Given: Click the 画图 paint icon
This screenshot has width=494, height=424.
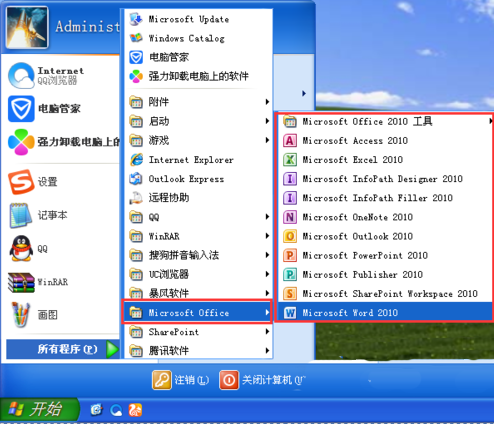Looking at the screenshot, I should click(x=21, y=315).
